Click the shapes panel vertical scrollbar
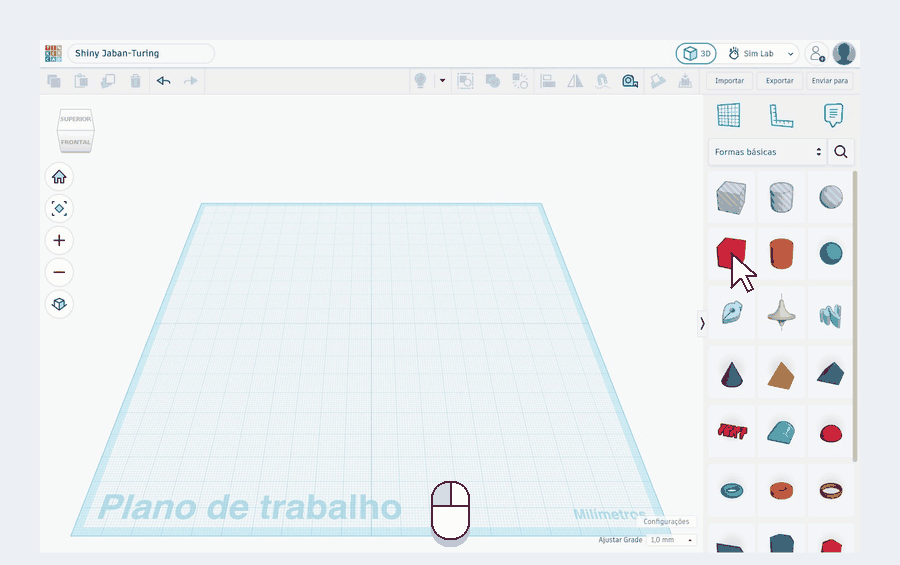Image resolution: width=900 pixels, height=565 pixels. 856,316
